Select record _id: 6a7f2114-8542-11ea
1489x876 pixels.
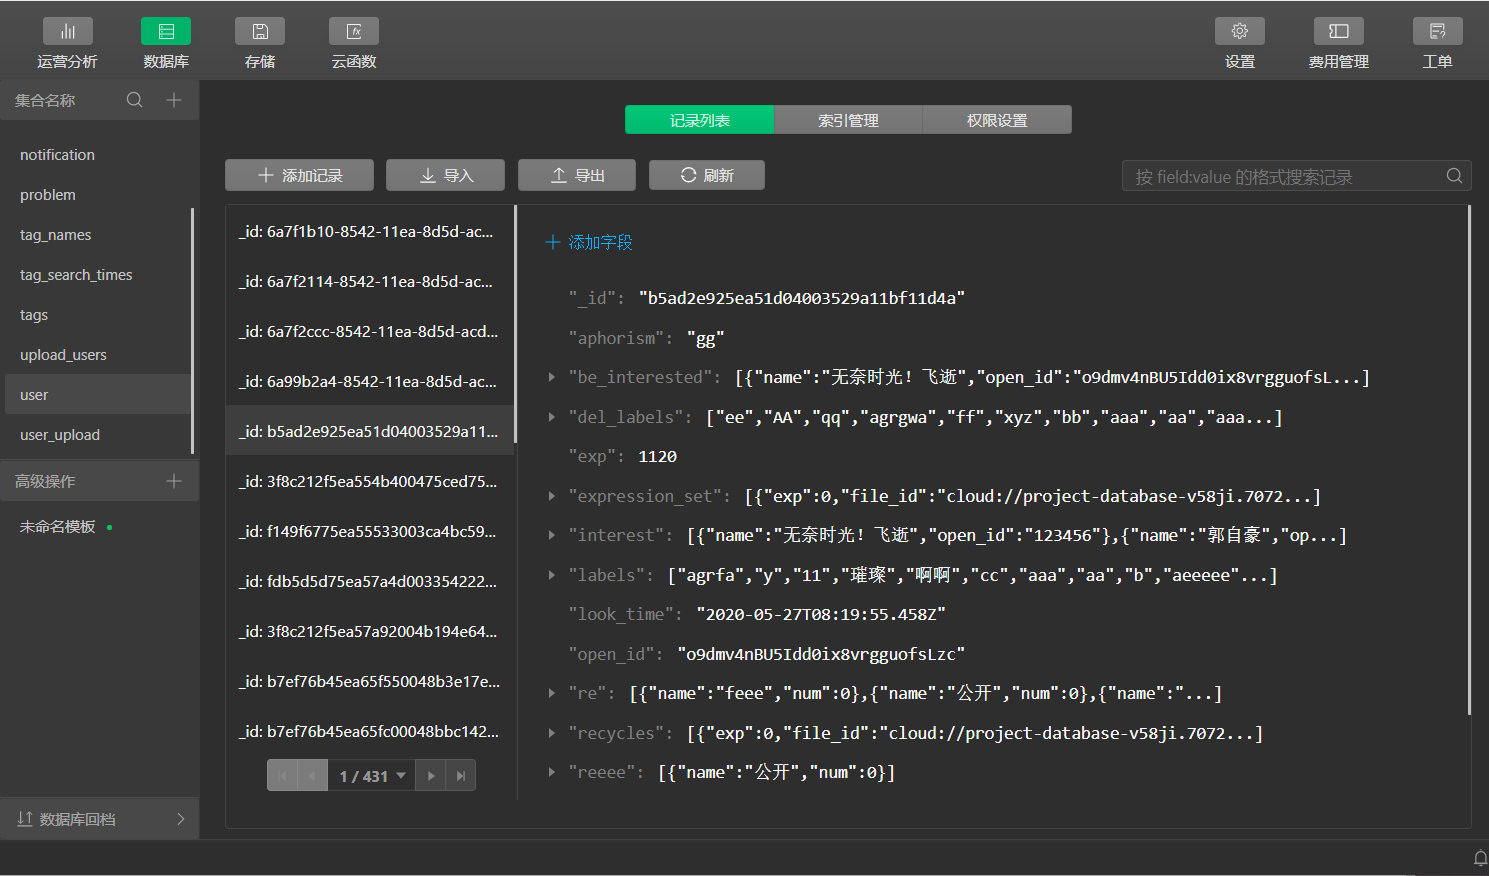pos(369,281)
